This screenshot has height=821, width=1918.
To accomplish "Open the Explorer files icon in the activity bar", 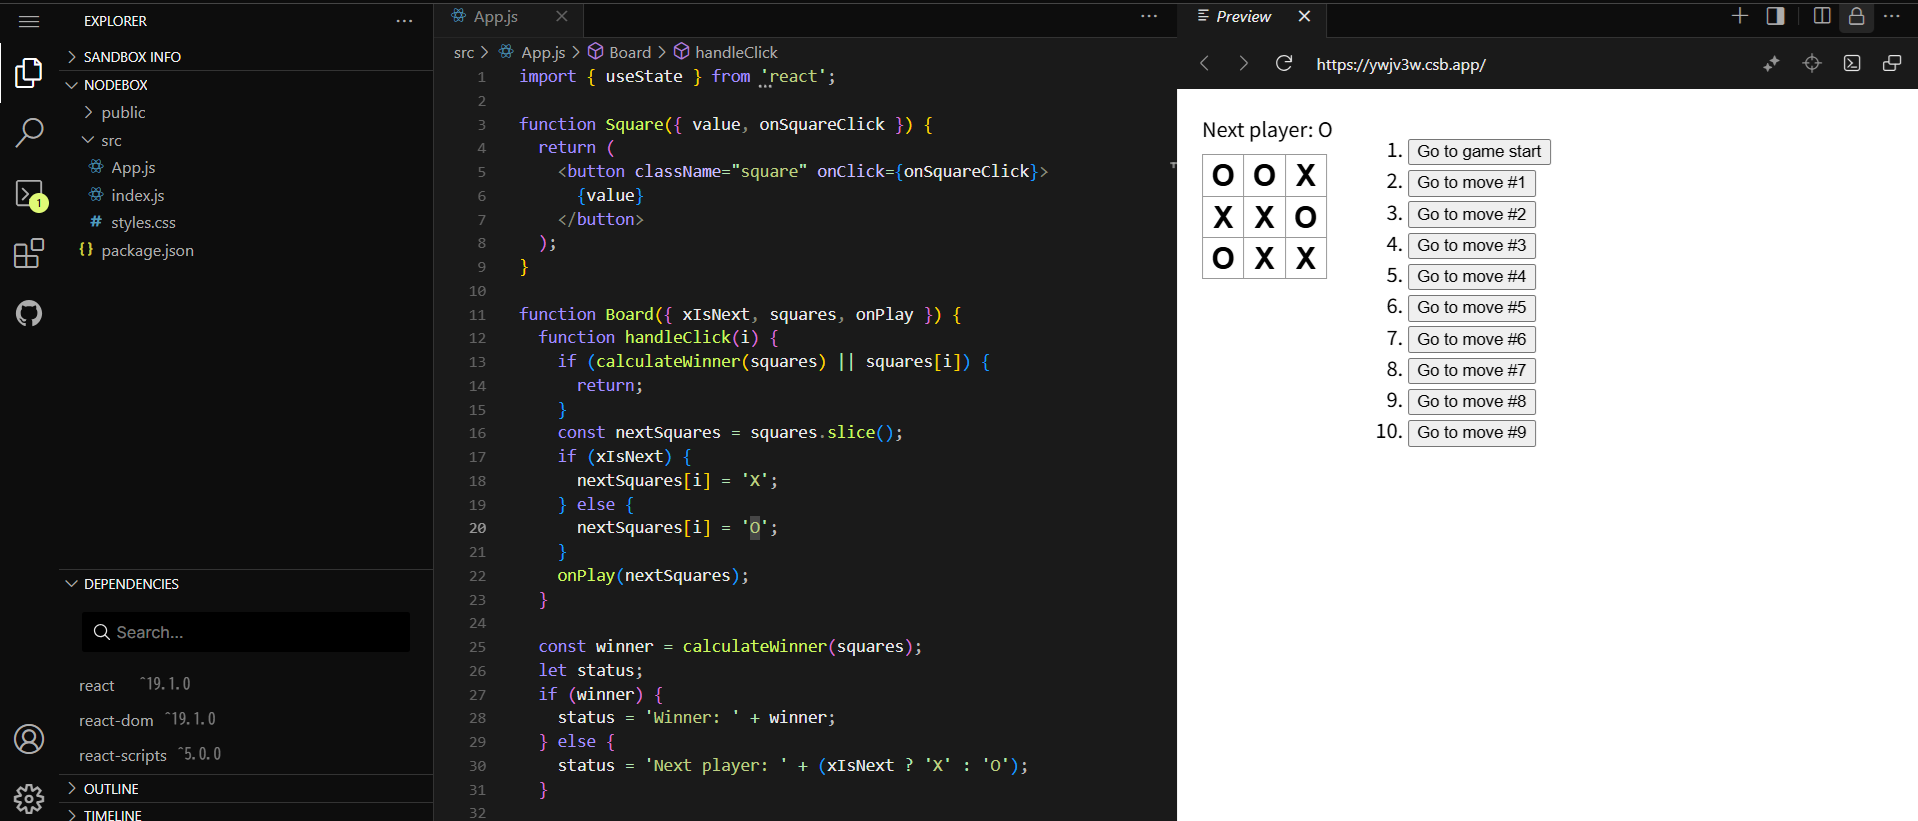I will [x=29, y=72].
